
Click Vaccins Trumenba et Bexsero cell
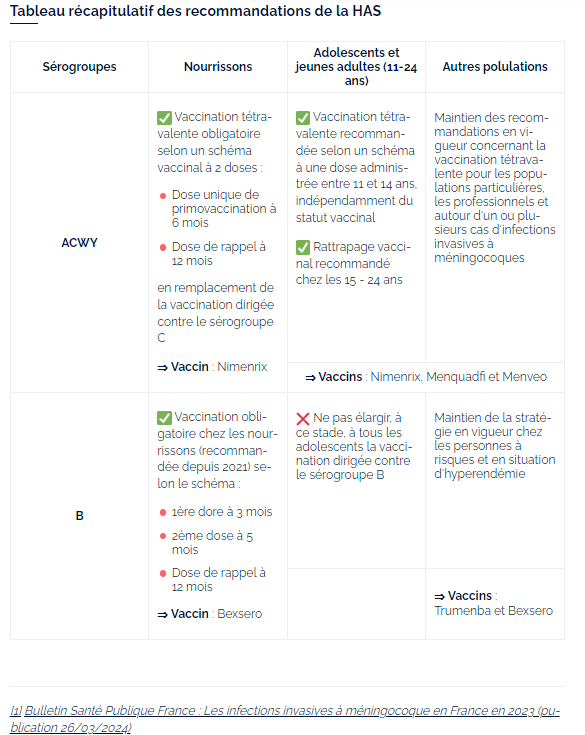pos(494,603)
